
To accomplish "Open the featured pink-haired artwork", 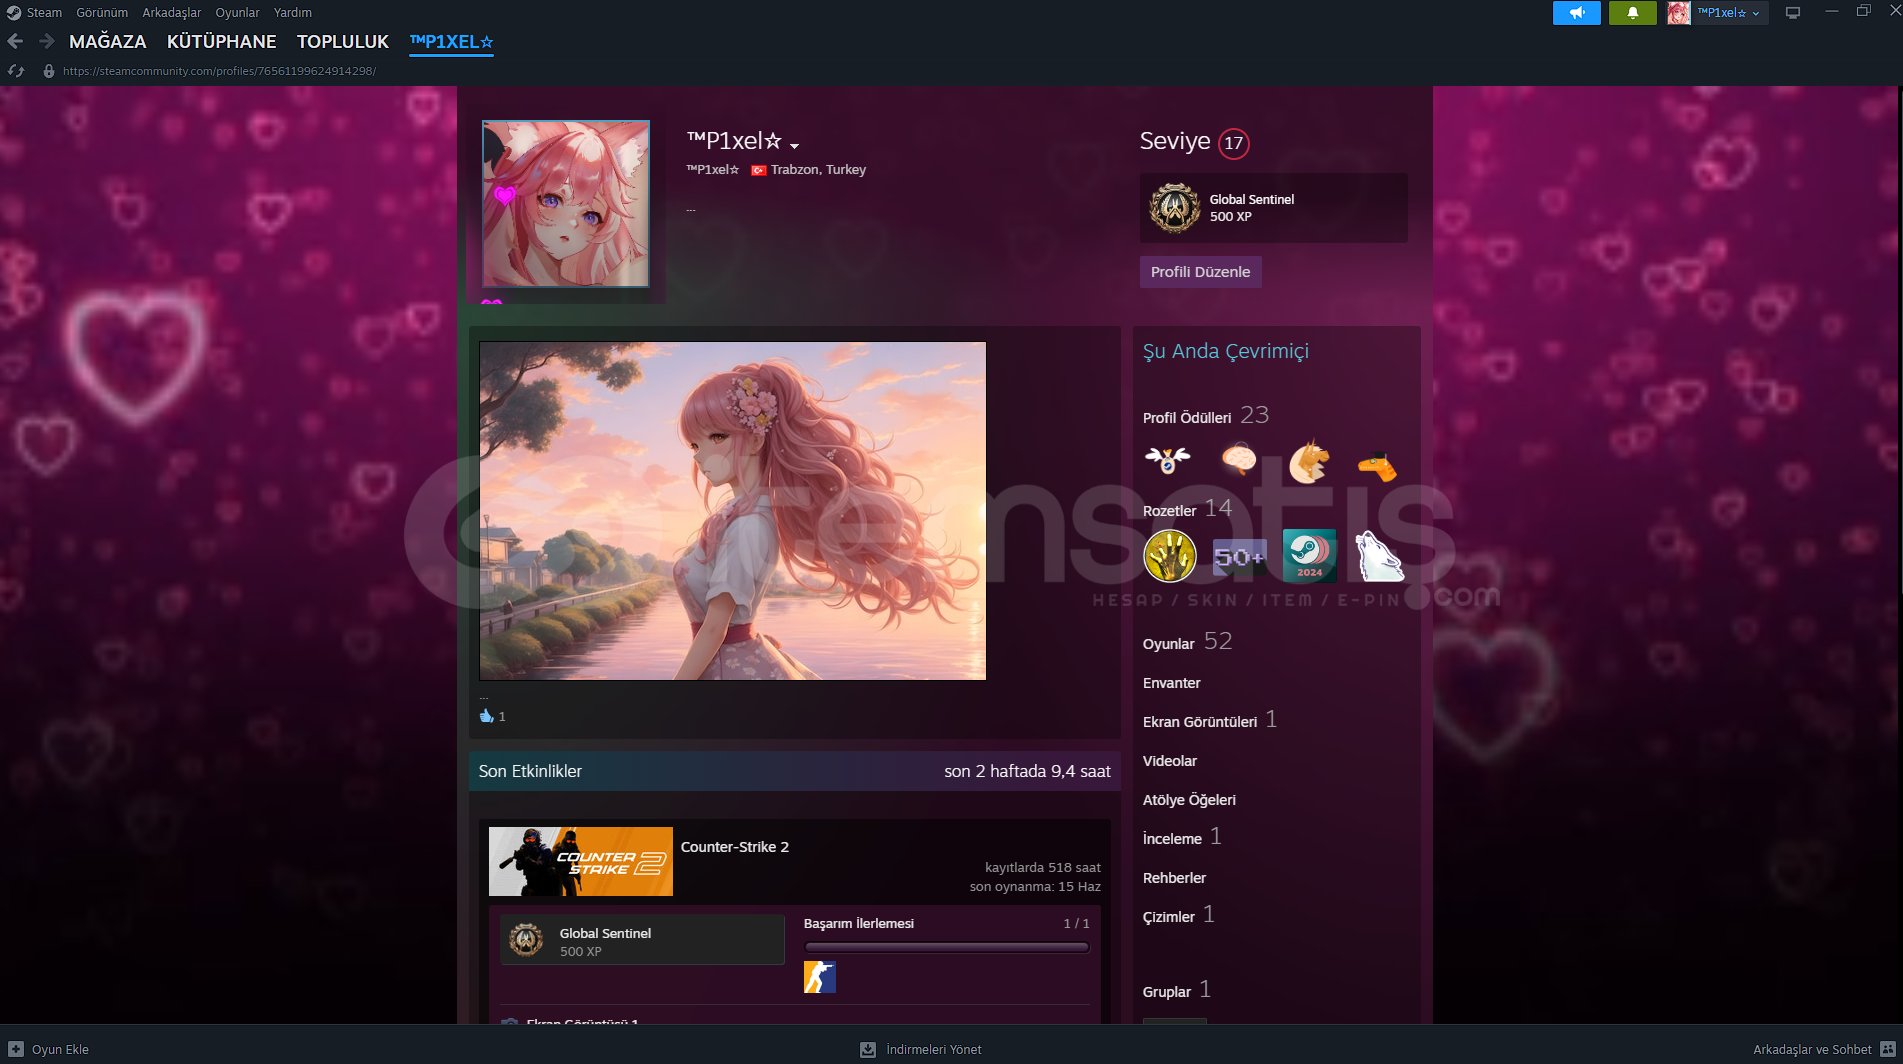I will [733, 511].
